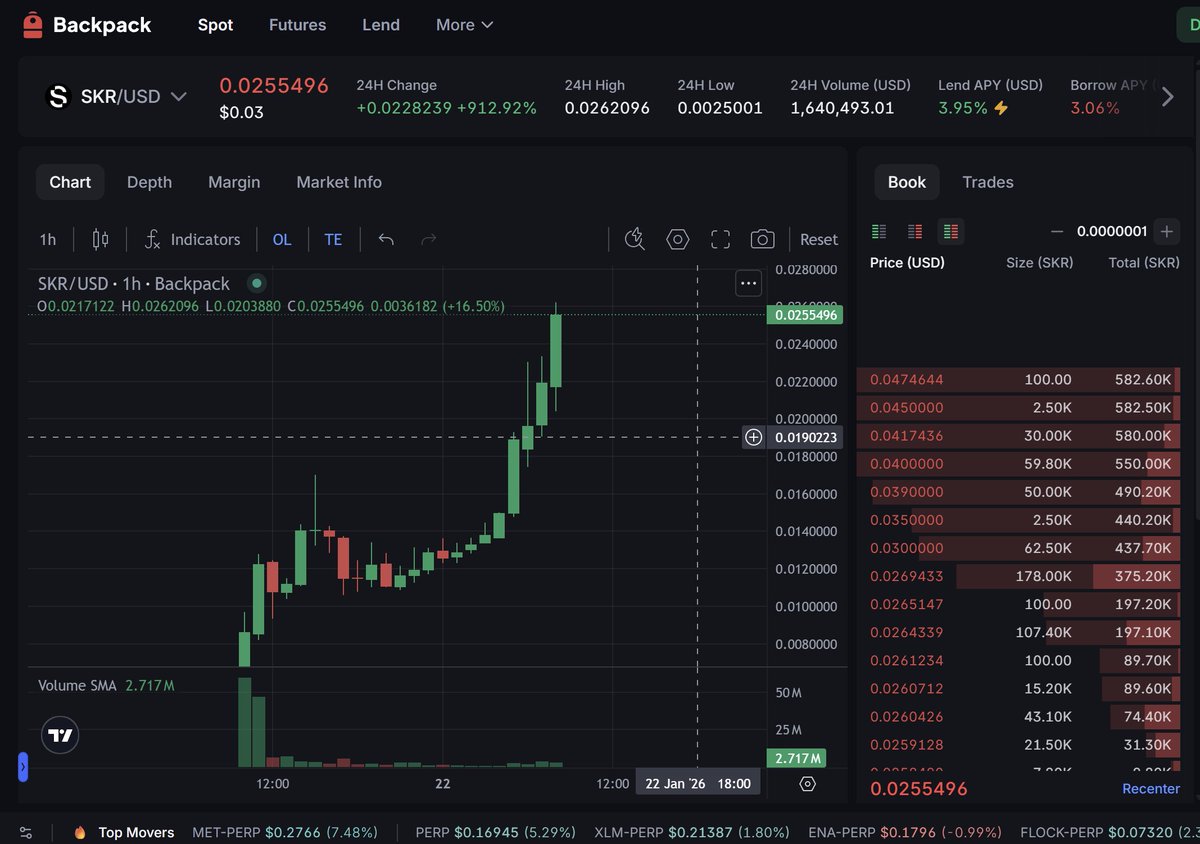Enter fullscreen chart mode
Screen dimensions: 1200x844
[720, 239]
